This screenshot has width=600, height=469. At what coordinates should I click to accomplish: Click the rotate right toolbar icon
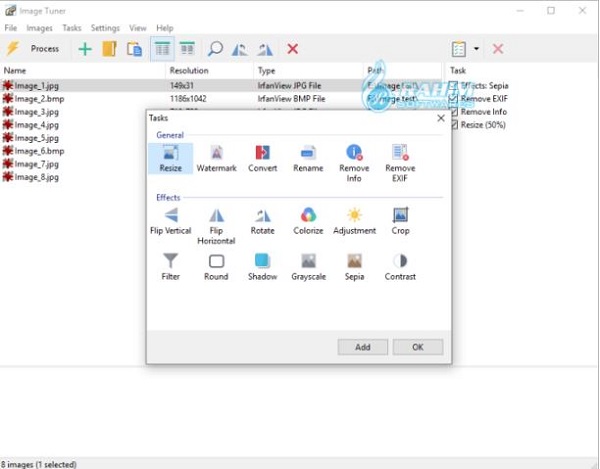point(265,49)
